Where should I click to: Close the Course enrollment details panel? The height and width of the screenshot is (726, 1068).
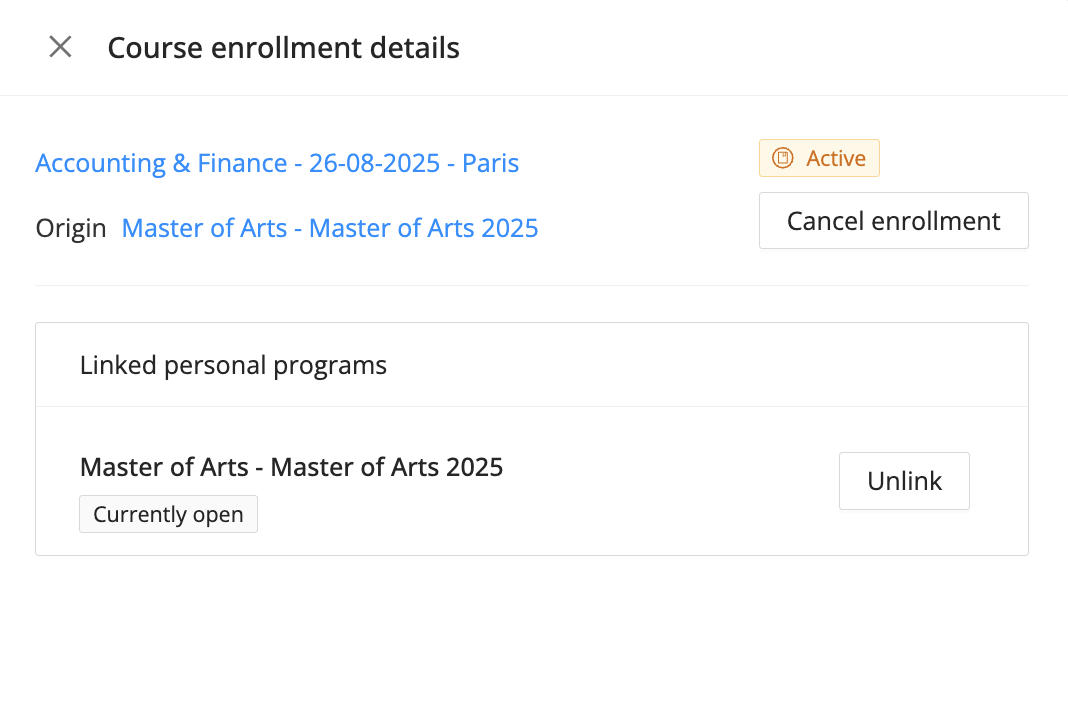60,47
